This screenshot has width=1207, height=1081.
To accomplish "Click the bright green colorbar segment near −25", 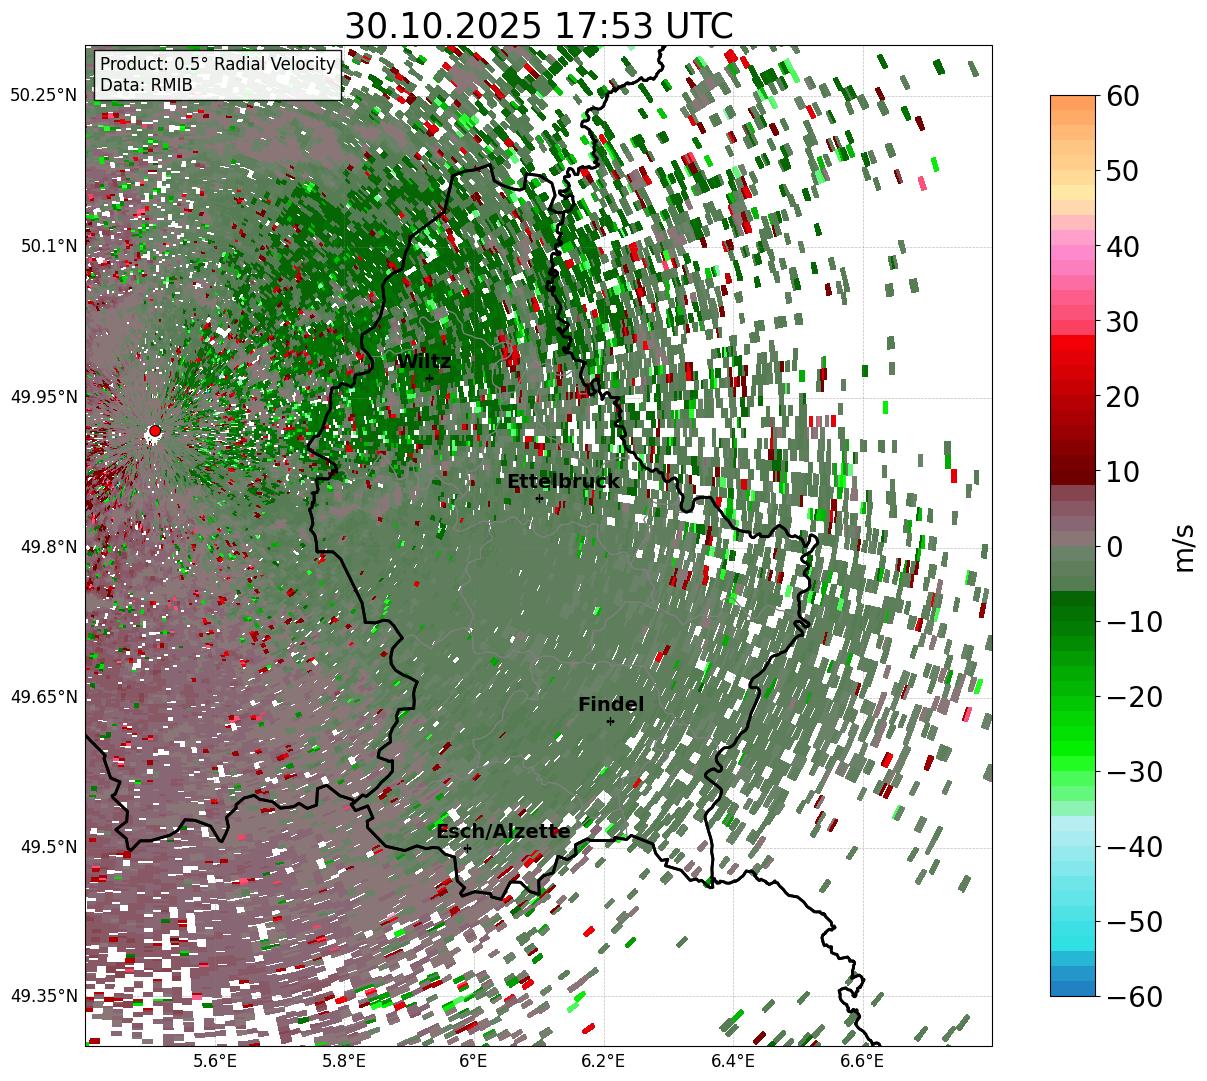I will (1073, 734).
